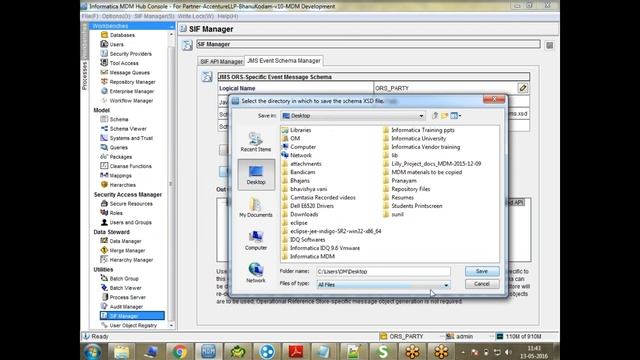Open Cleanse Functions tool
Image resolution: width=640 pixels, height=360 pixels.
(130, 167)
